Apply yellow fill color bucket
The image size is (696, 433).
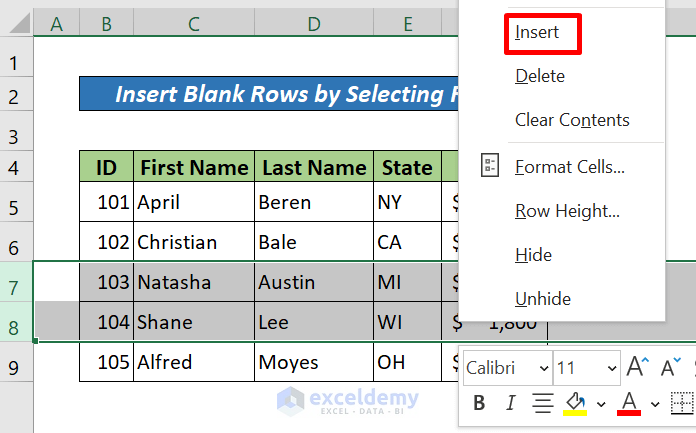(575, 403)
